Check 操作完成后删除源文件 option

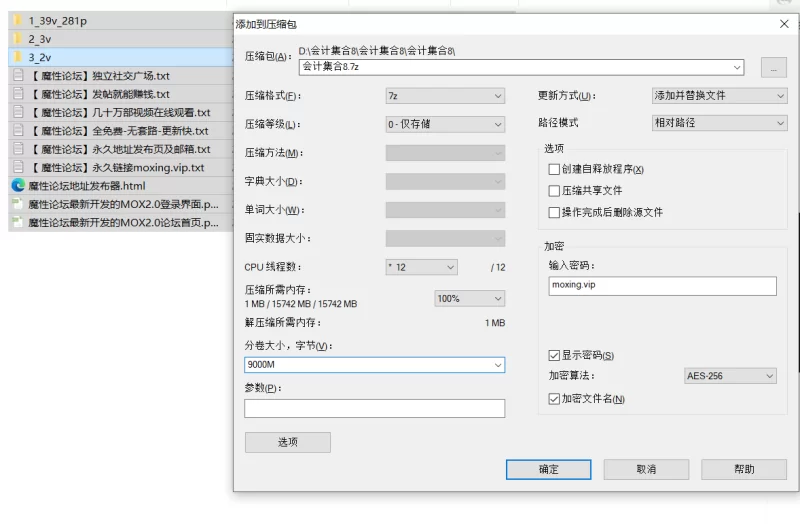point(554,212)
